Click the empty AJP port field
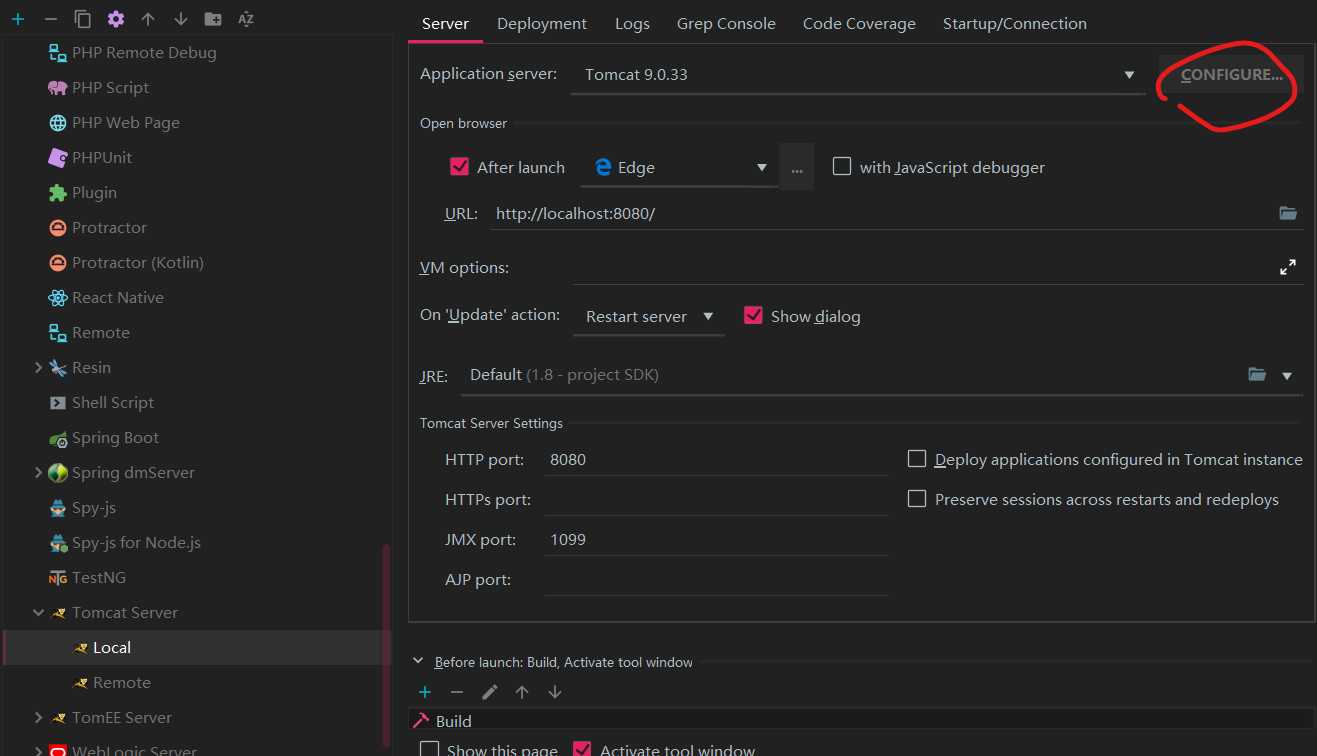Viewport: 1317px width, 756px height. 716,580
